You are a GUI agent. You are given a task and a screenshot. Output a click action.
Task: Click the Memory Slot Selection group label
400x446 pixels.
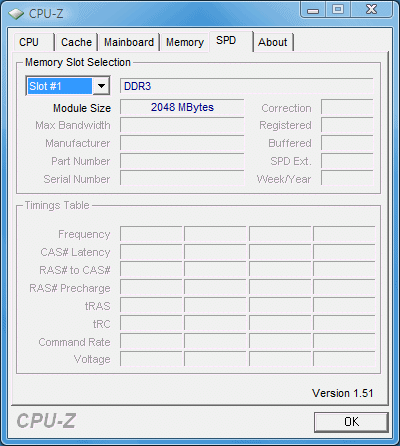(x=78, y=62)
